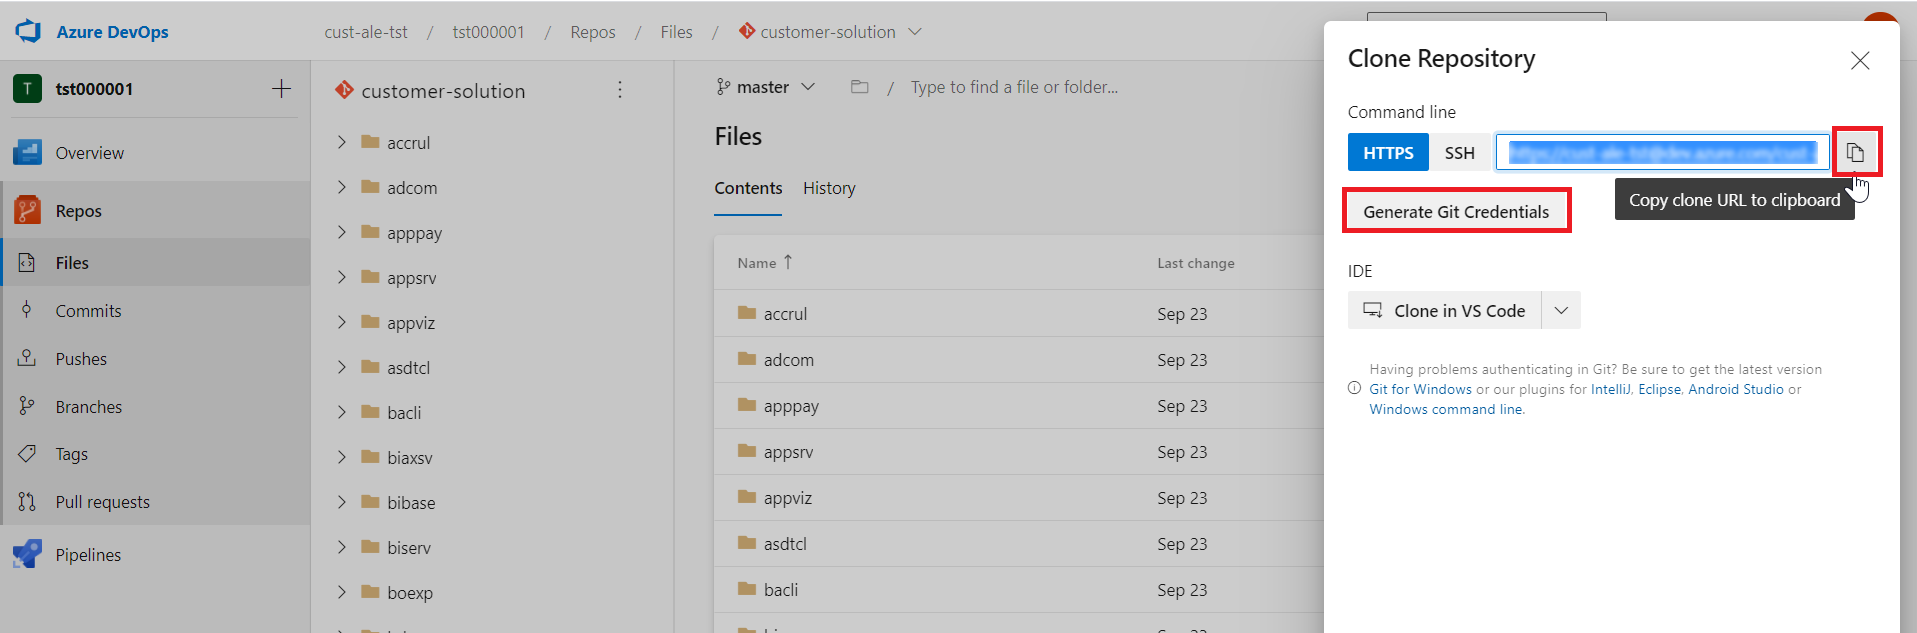Copy clone URL to clipboard
The height and width of the screenshot is (633, 1917).
point(1855,153)
